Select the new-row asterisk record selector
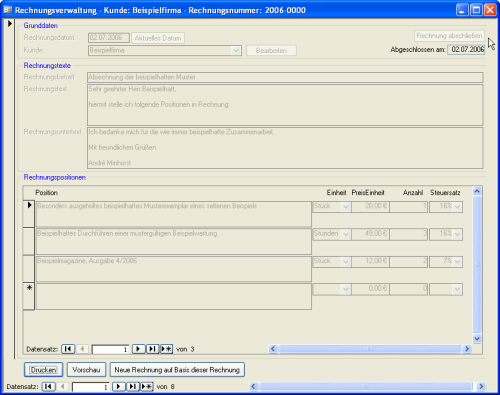 coord(29,296)
